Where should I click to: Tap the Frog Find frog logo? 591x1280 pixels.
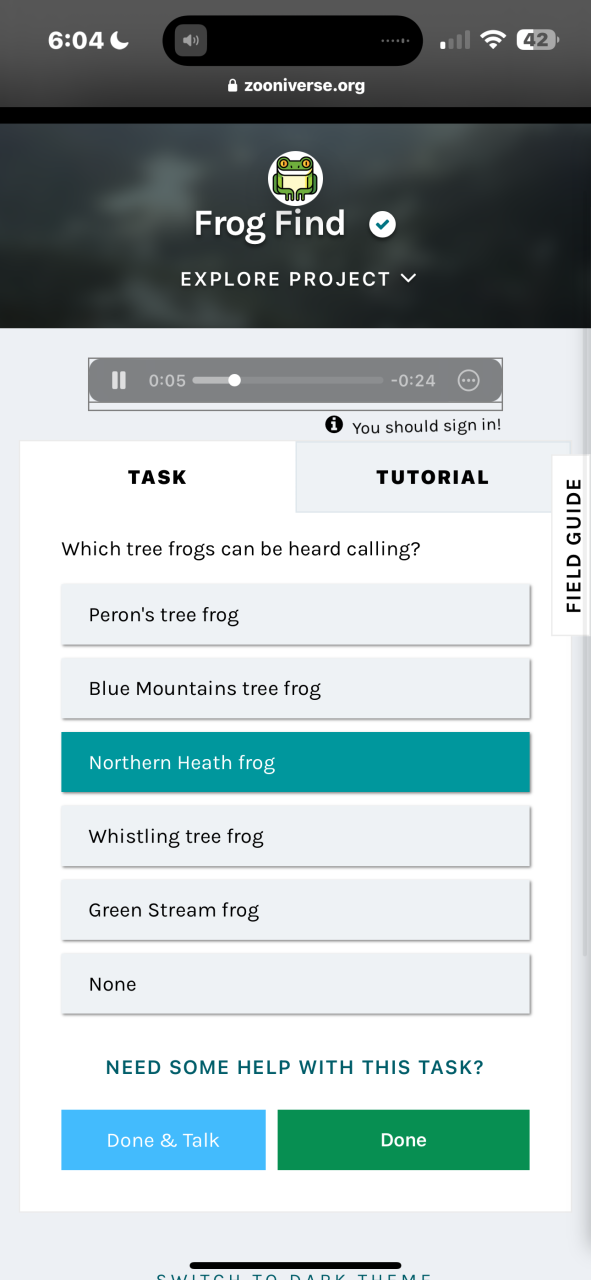click(295, 178)
